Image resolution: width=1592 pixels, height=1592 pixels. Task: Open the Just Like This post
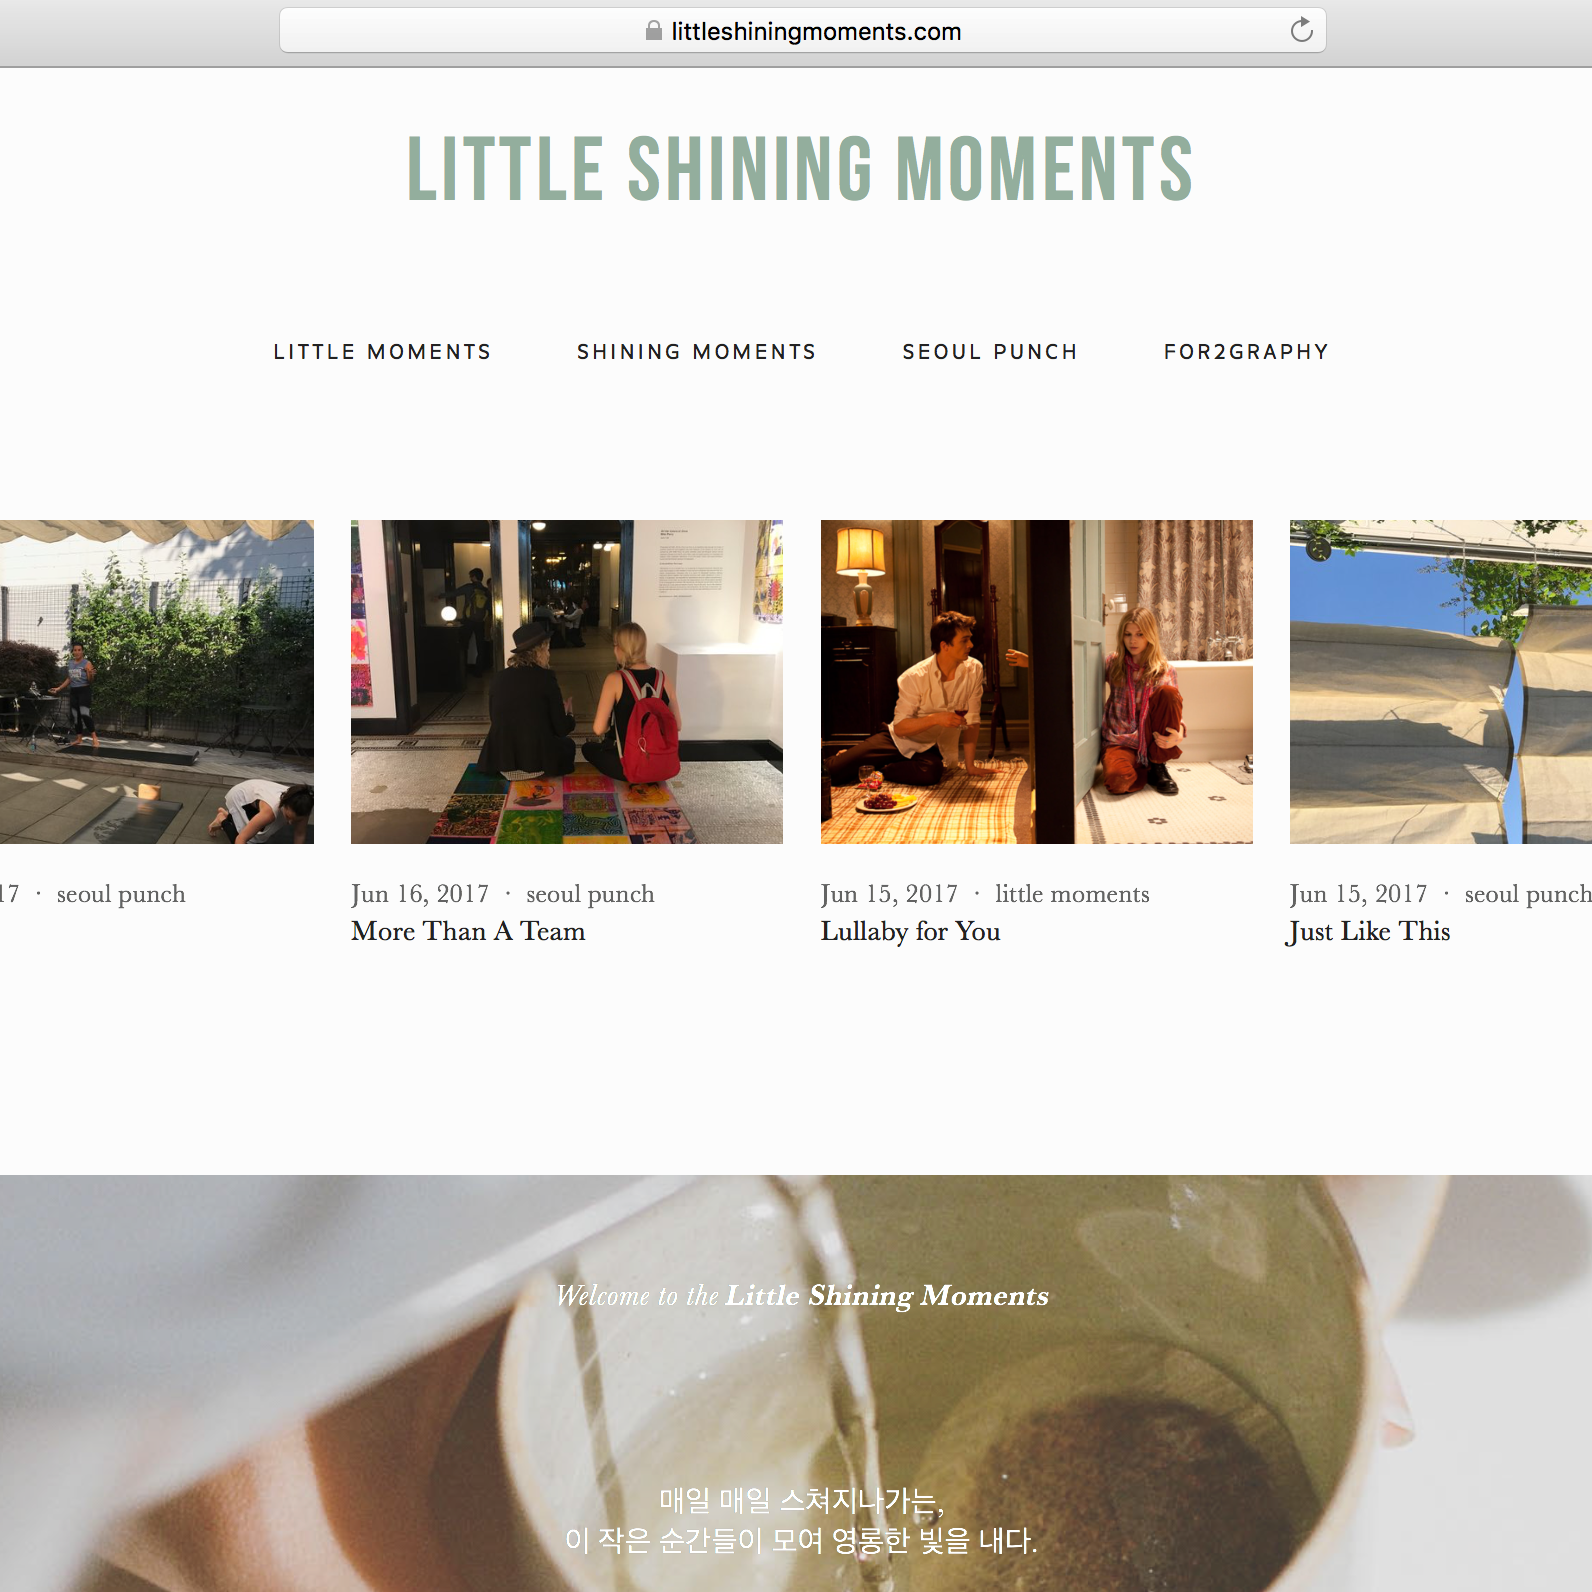(x=1368, y=932)
